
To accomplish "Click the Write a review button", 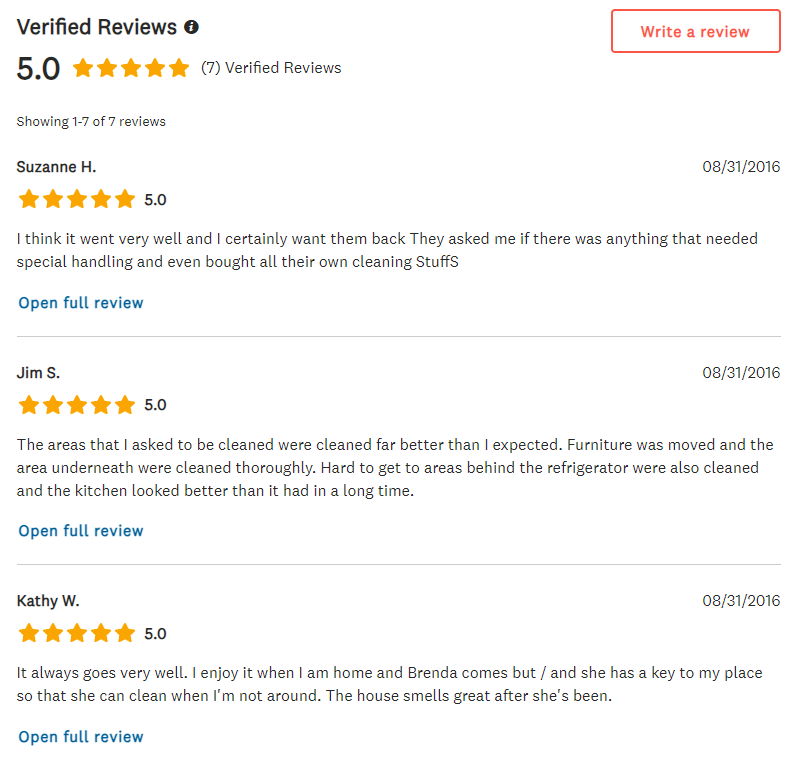I will click(x=696, y=31).
